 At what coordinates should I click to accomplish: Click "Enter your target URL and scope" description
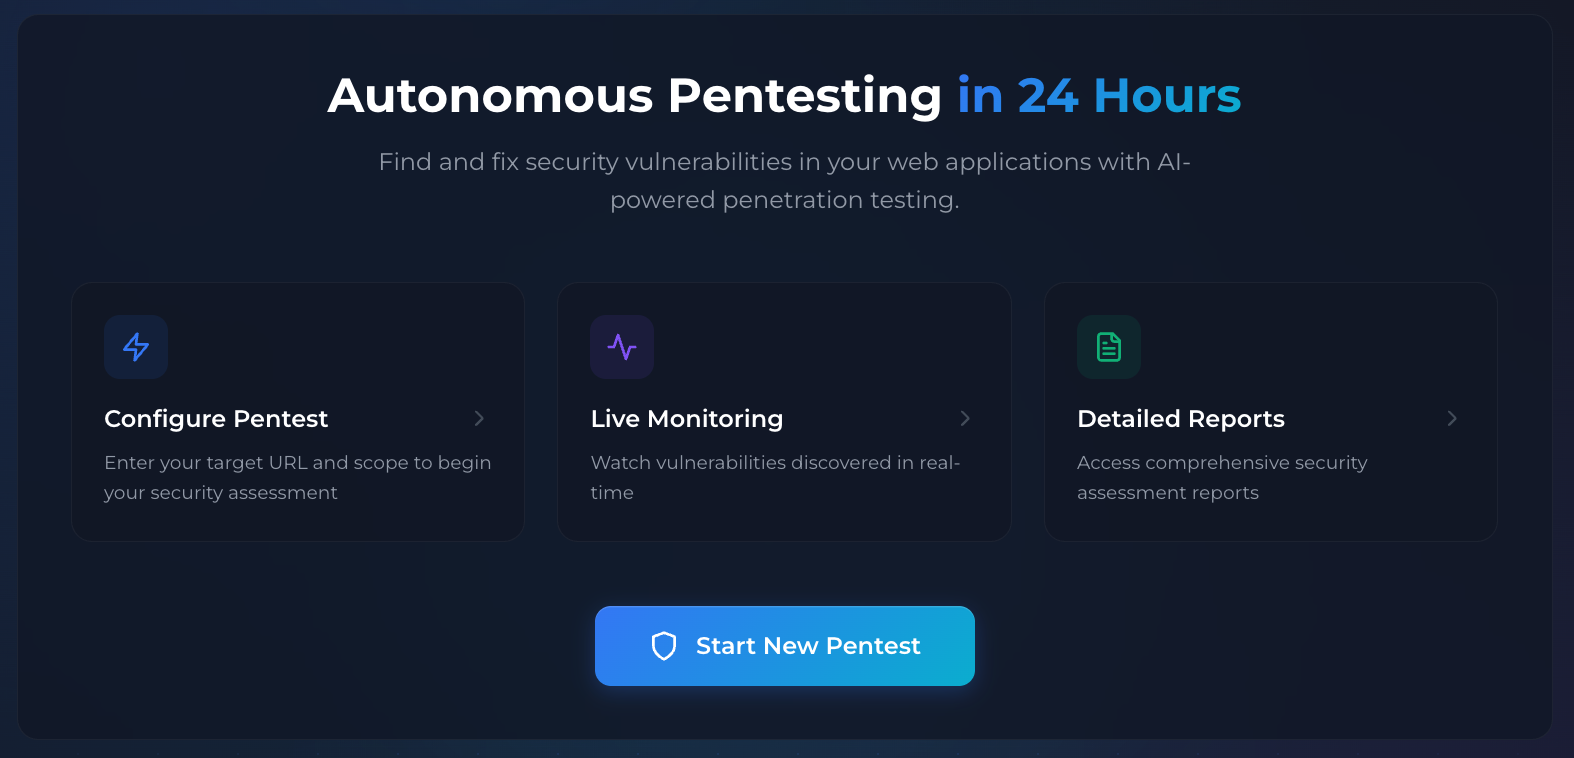[297, 477]
